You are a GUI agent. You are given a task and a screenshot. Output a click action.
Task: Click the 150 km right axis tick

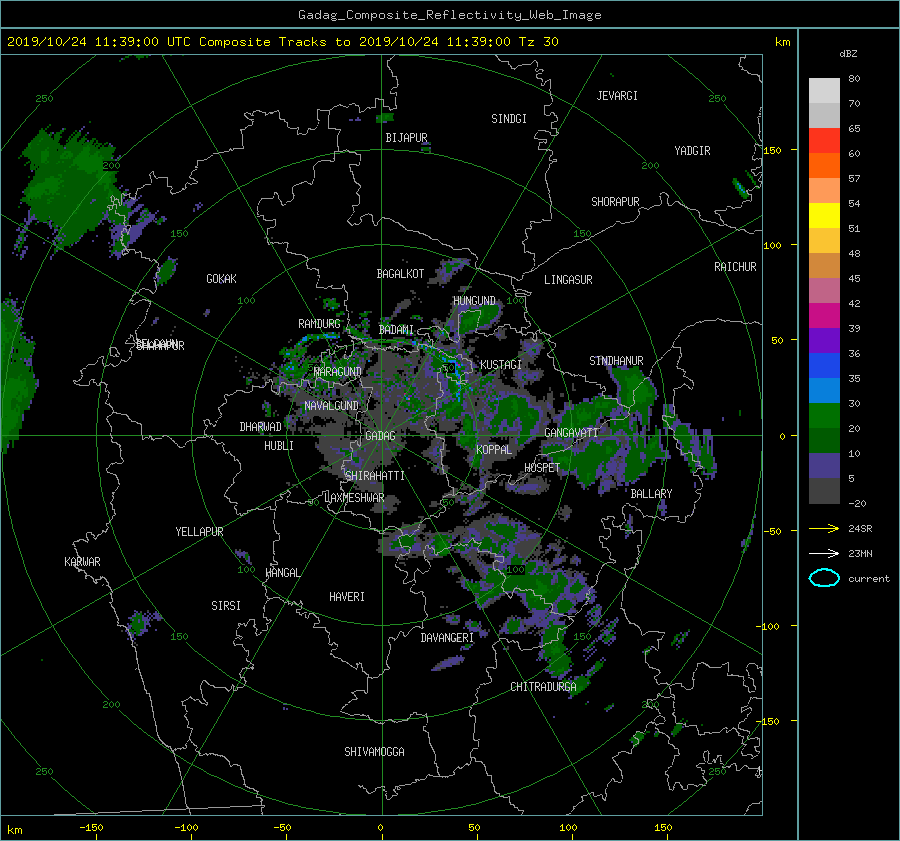[x=772, y=150]
